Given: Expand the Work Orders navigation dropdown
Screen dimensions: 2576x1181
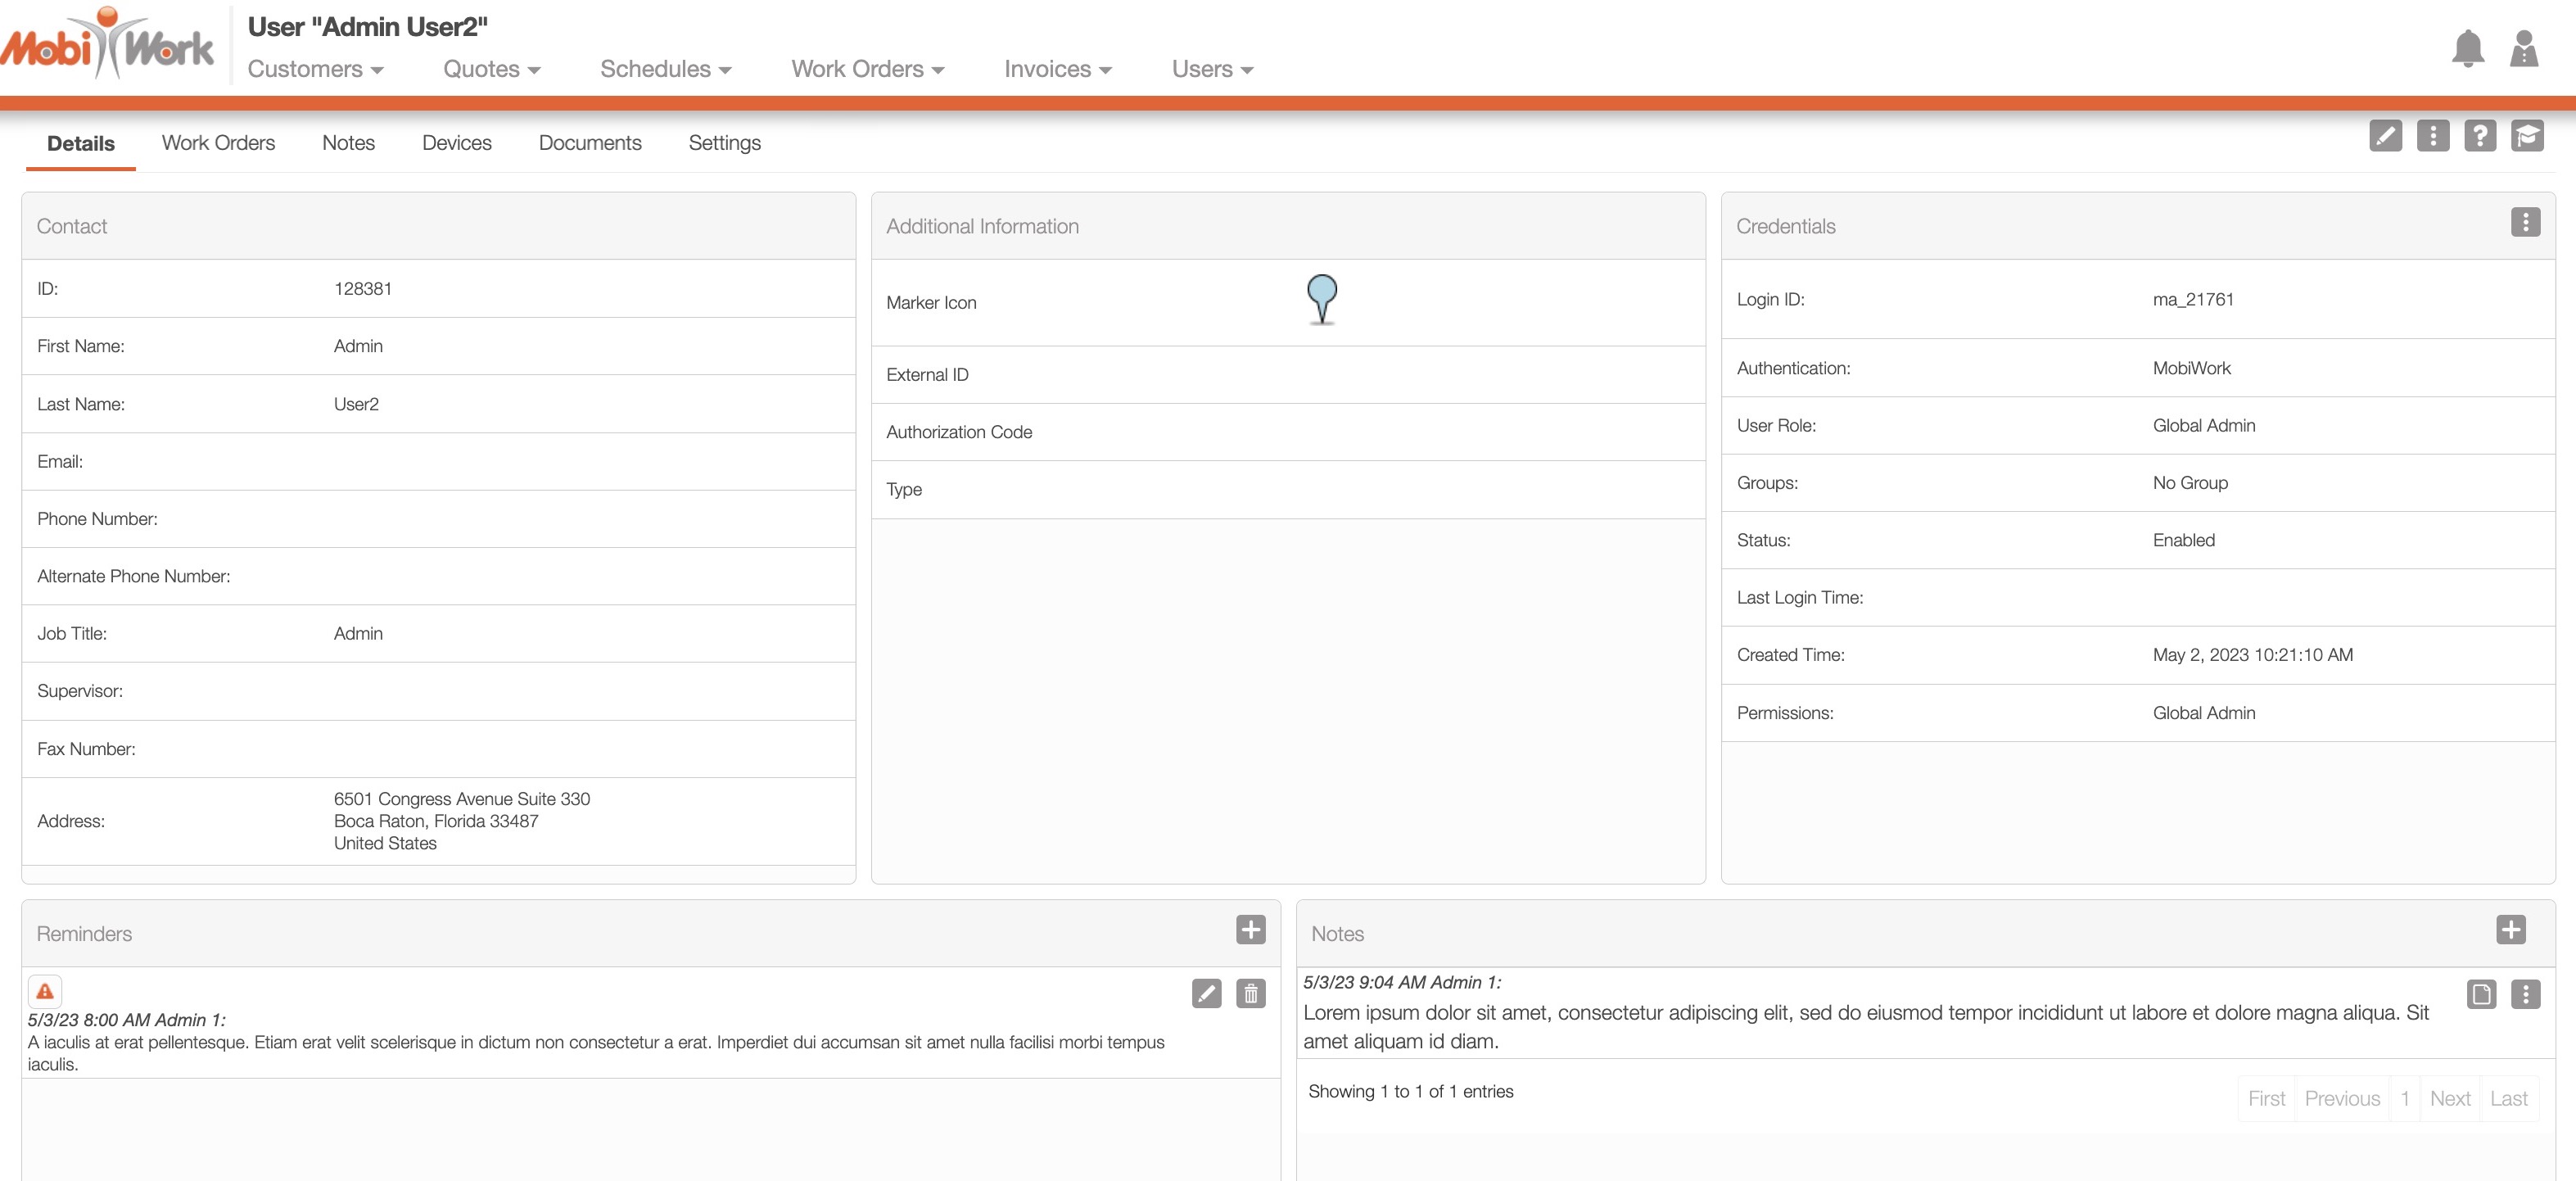Looking at the screenshot, I should coord(867,69).
